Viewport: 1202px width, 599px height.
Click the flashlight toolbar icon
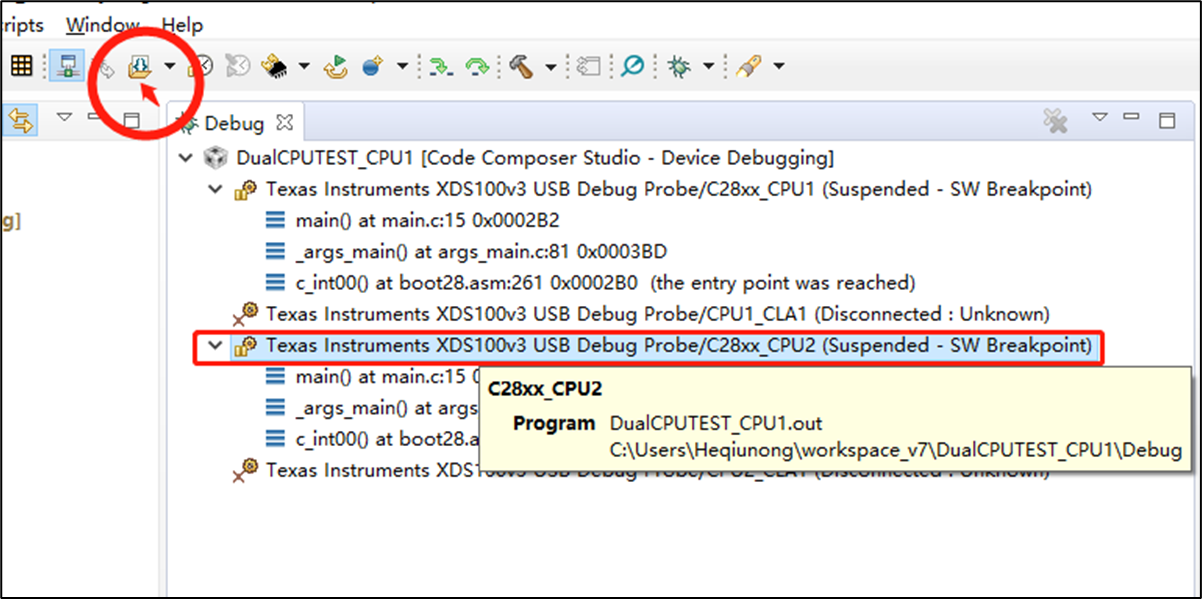tap(748, 67)
